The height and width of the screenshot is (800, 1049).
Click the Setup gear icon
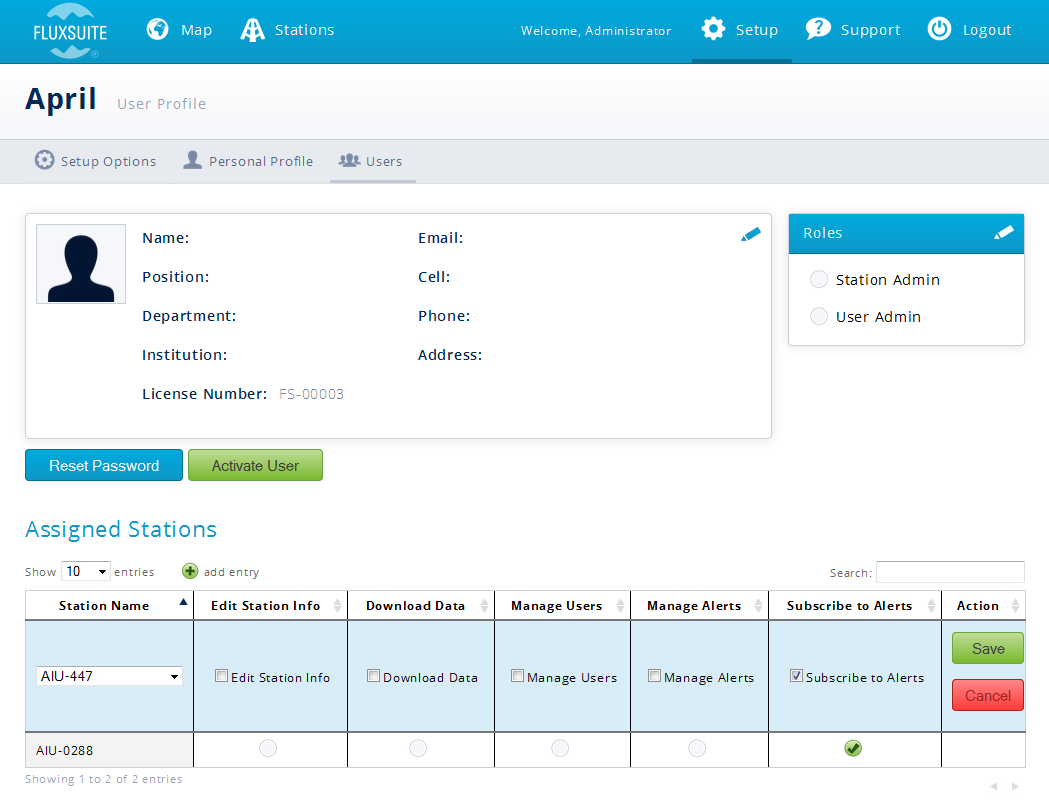(x=713, y=29)
